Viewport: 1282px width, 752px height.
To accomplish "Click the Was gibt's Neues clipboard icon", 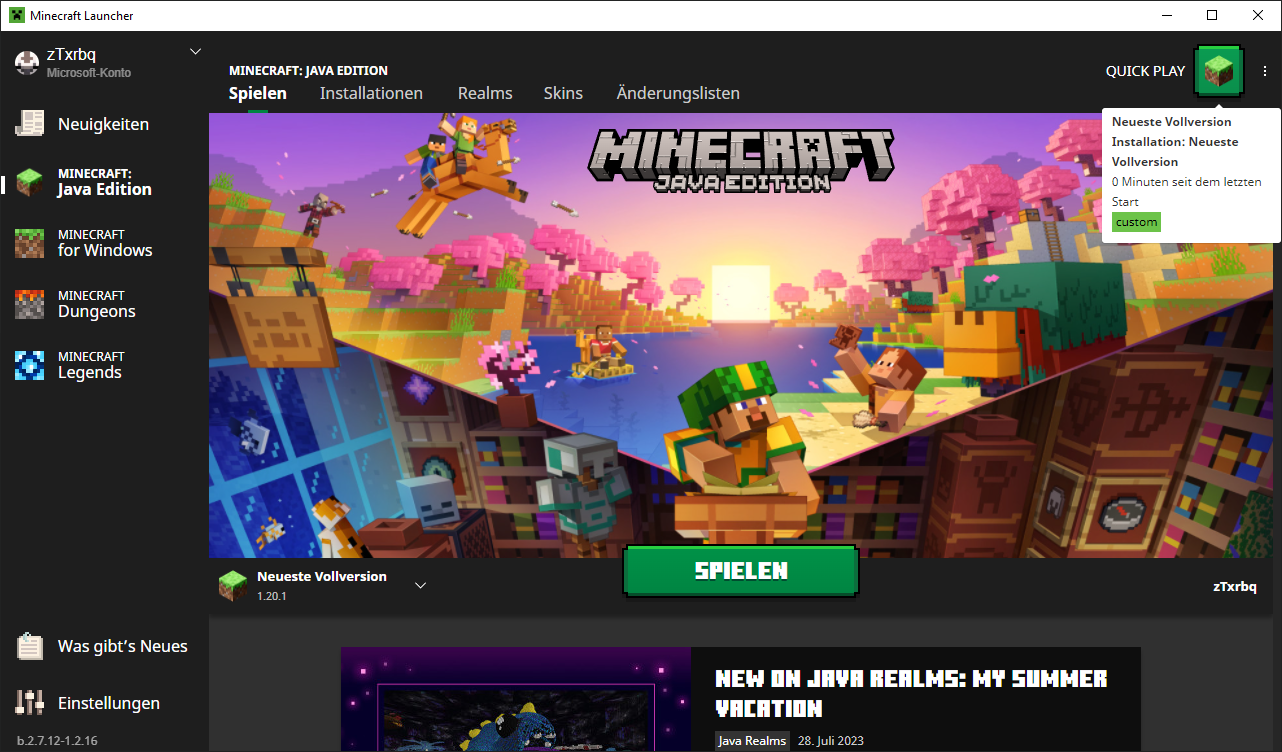I will click(x=30, y=646).
